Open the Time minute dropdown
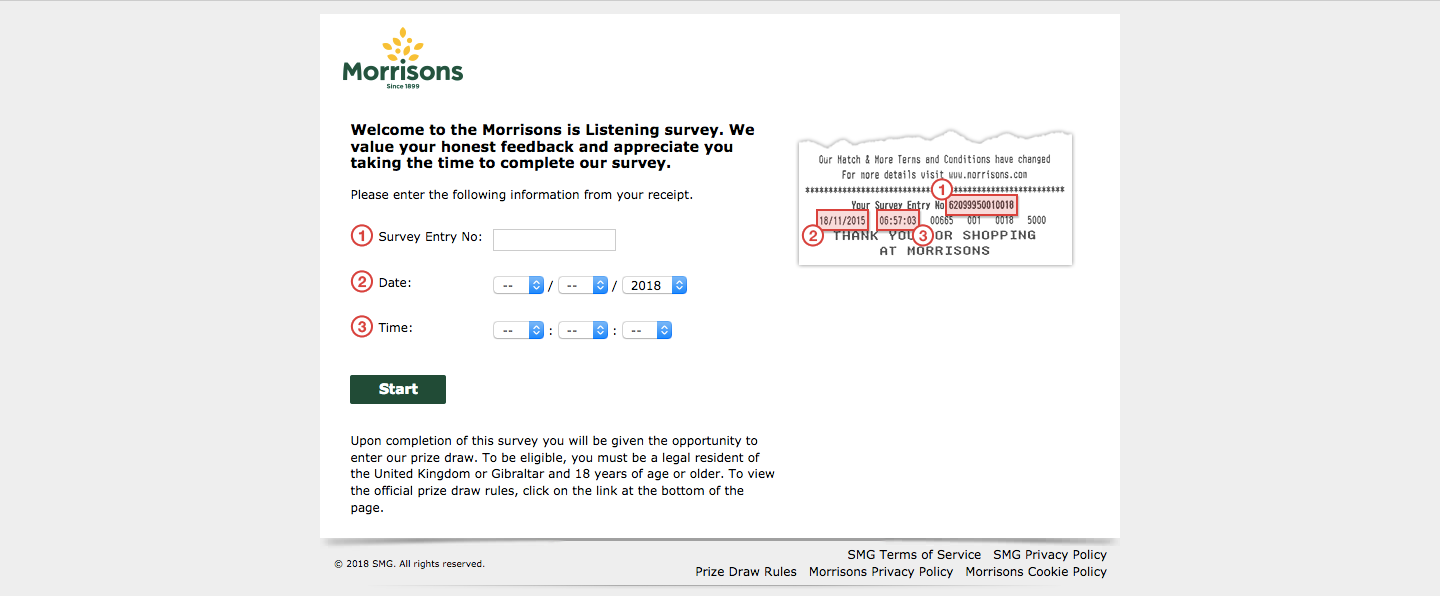The width and height of the screenshot is (1440, 596). point(583,330)
